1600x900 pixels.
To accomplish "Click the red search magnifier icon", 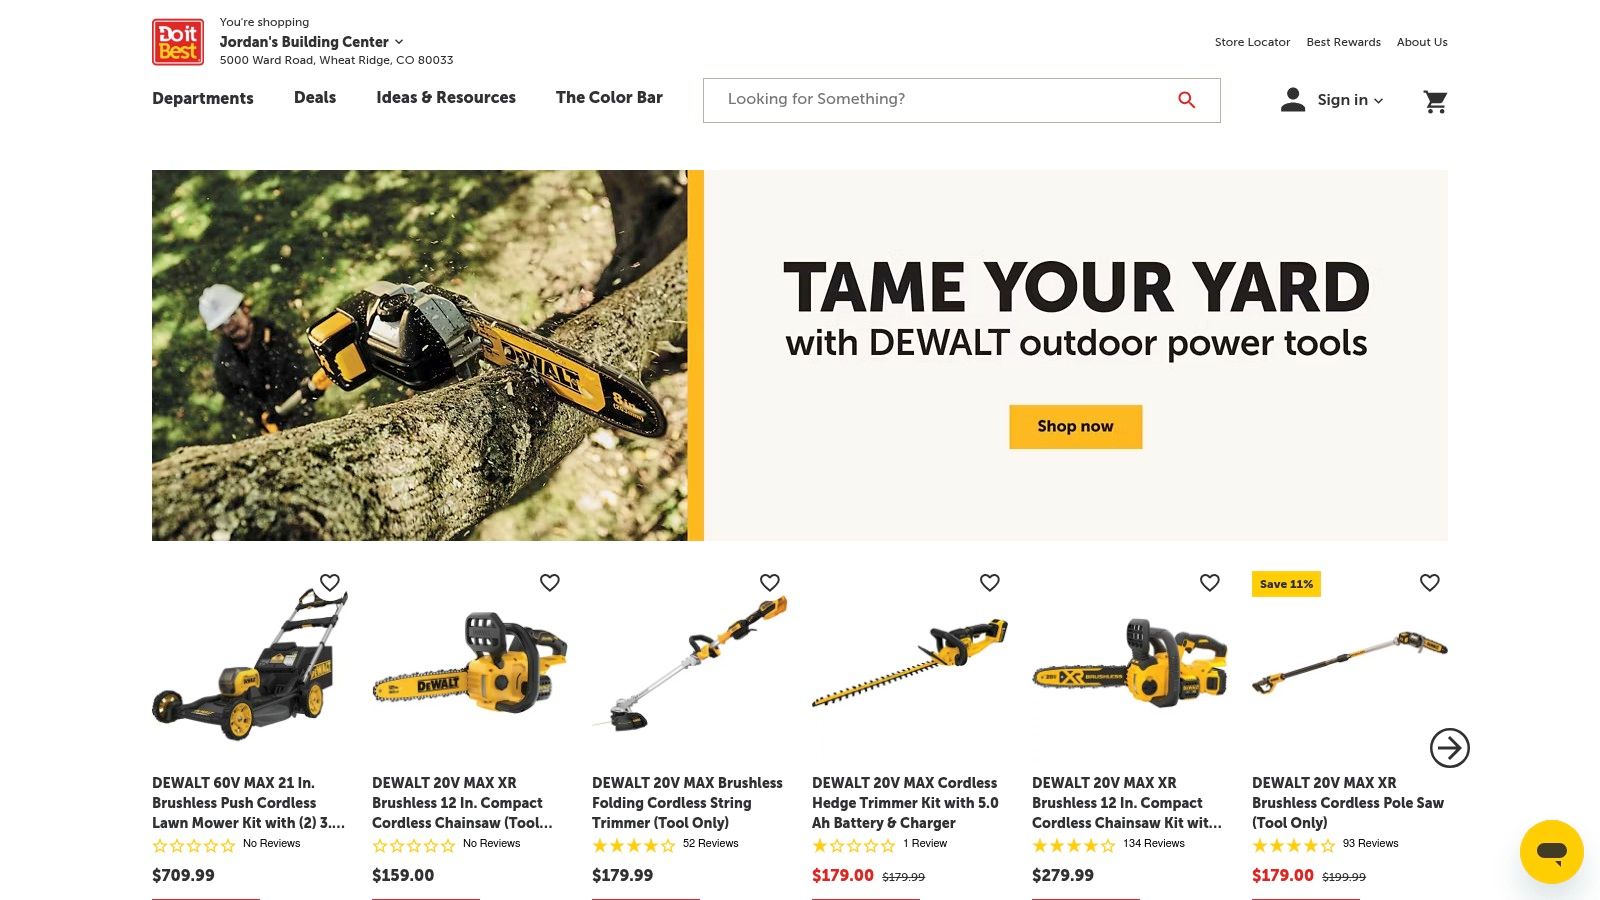I will [1186, 100].
